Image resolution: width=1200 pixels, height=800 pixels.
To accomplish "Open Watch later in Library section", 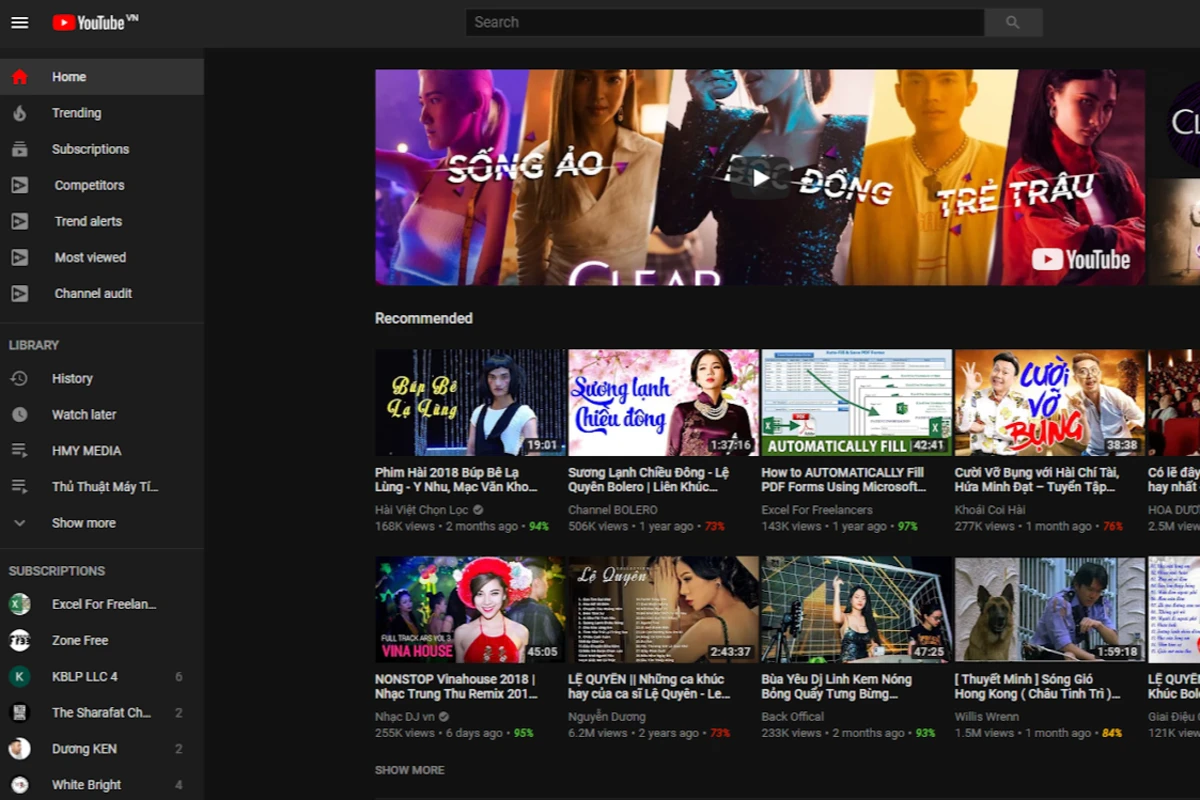I will click(102, 415).
